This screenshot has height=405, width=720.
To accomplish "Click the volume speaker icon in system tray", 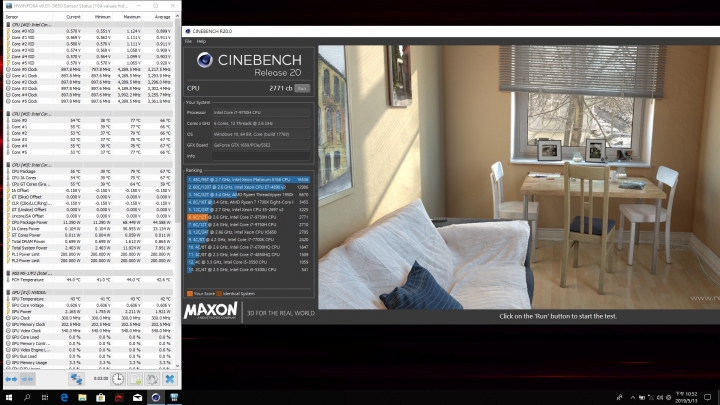I will (x=660, y=398).
